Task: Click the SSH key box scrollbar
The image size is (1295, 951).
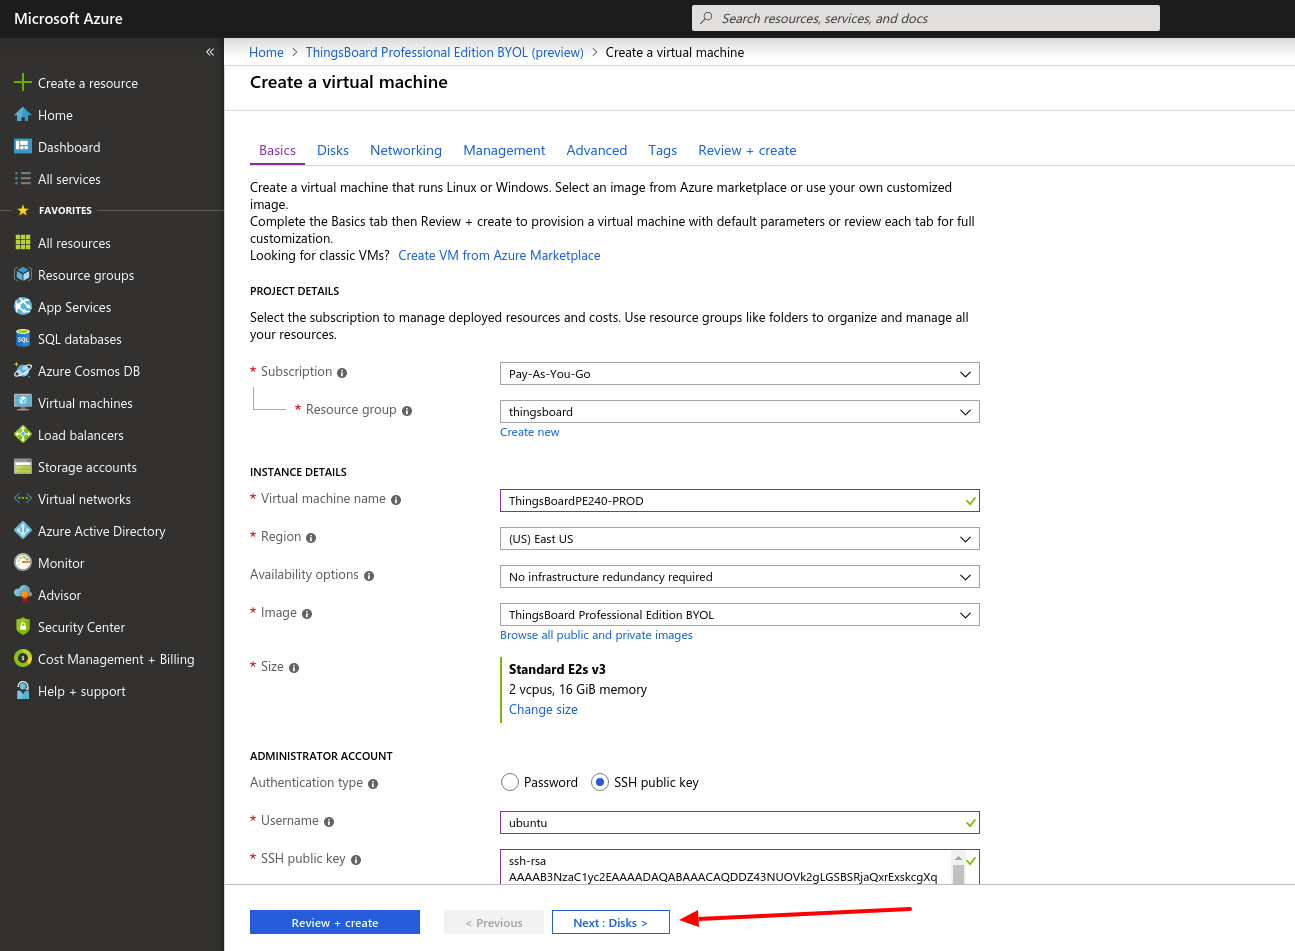Action: (x=958, y=868)
